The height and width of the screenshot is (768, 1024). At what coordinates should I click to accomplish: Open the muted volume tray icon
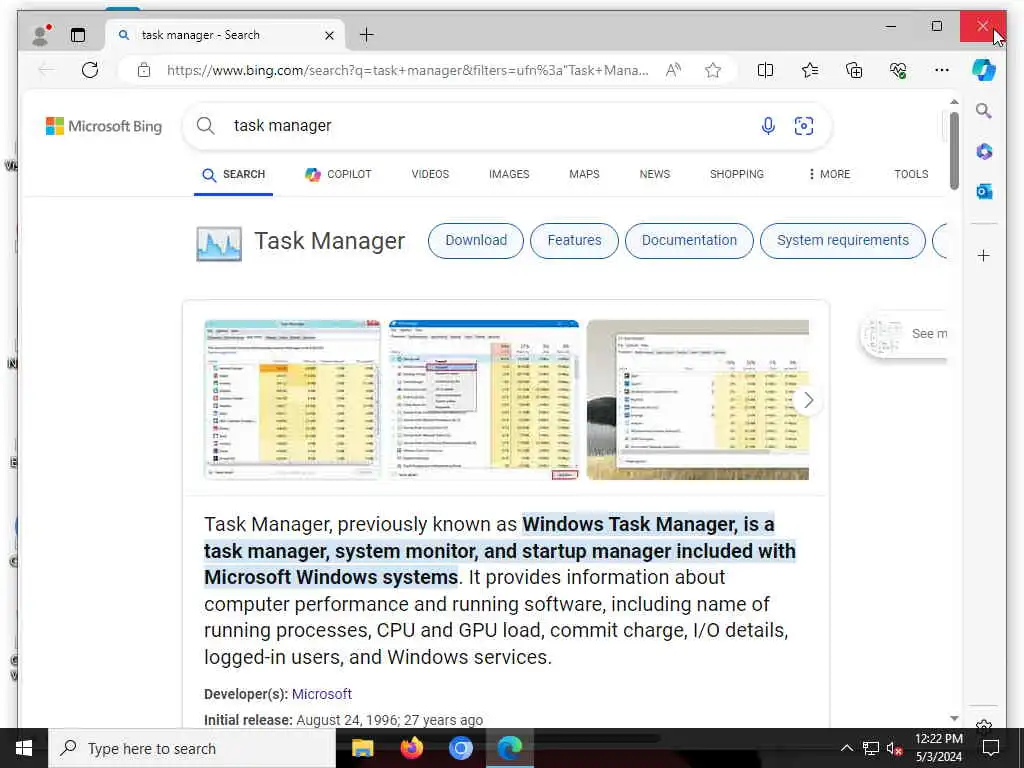tap(894, 748)
